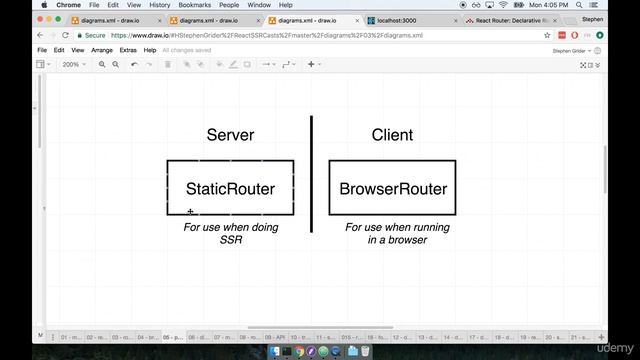Click the horizontal canvas scrollbar

point(320,327)
